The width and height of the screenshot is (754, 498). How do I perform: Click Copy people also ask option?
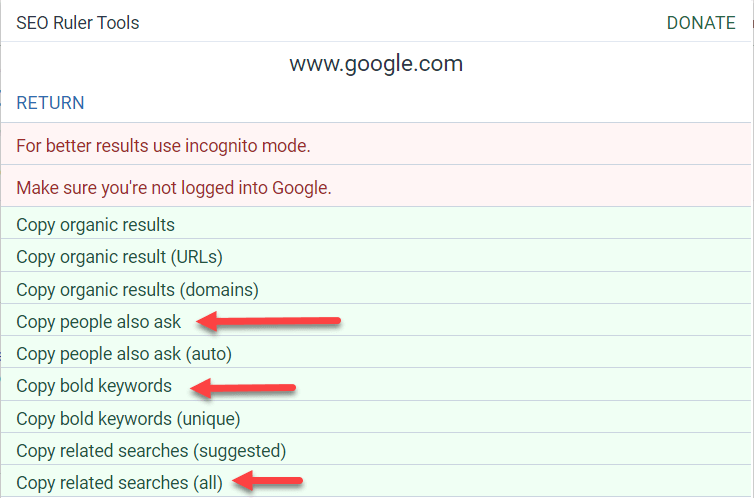click(376, 320)
